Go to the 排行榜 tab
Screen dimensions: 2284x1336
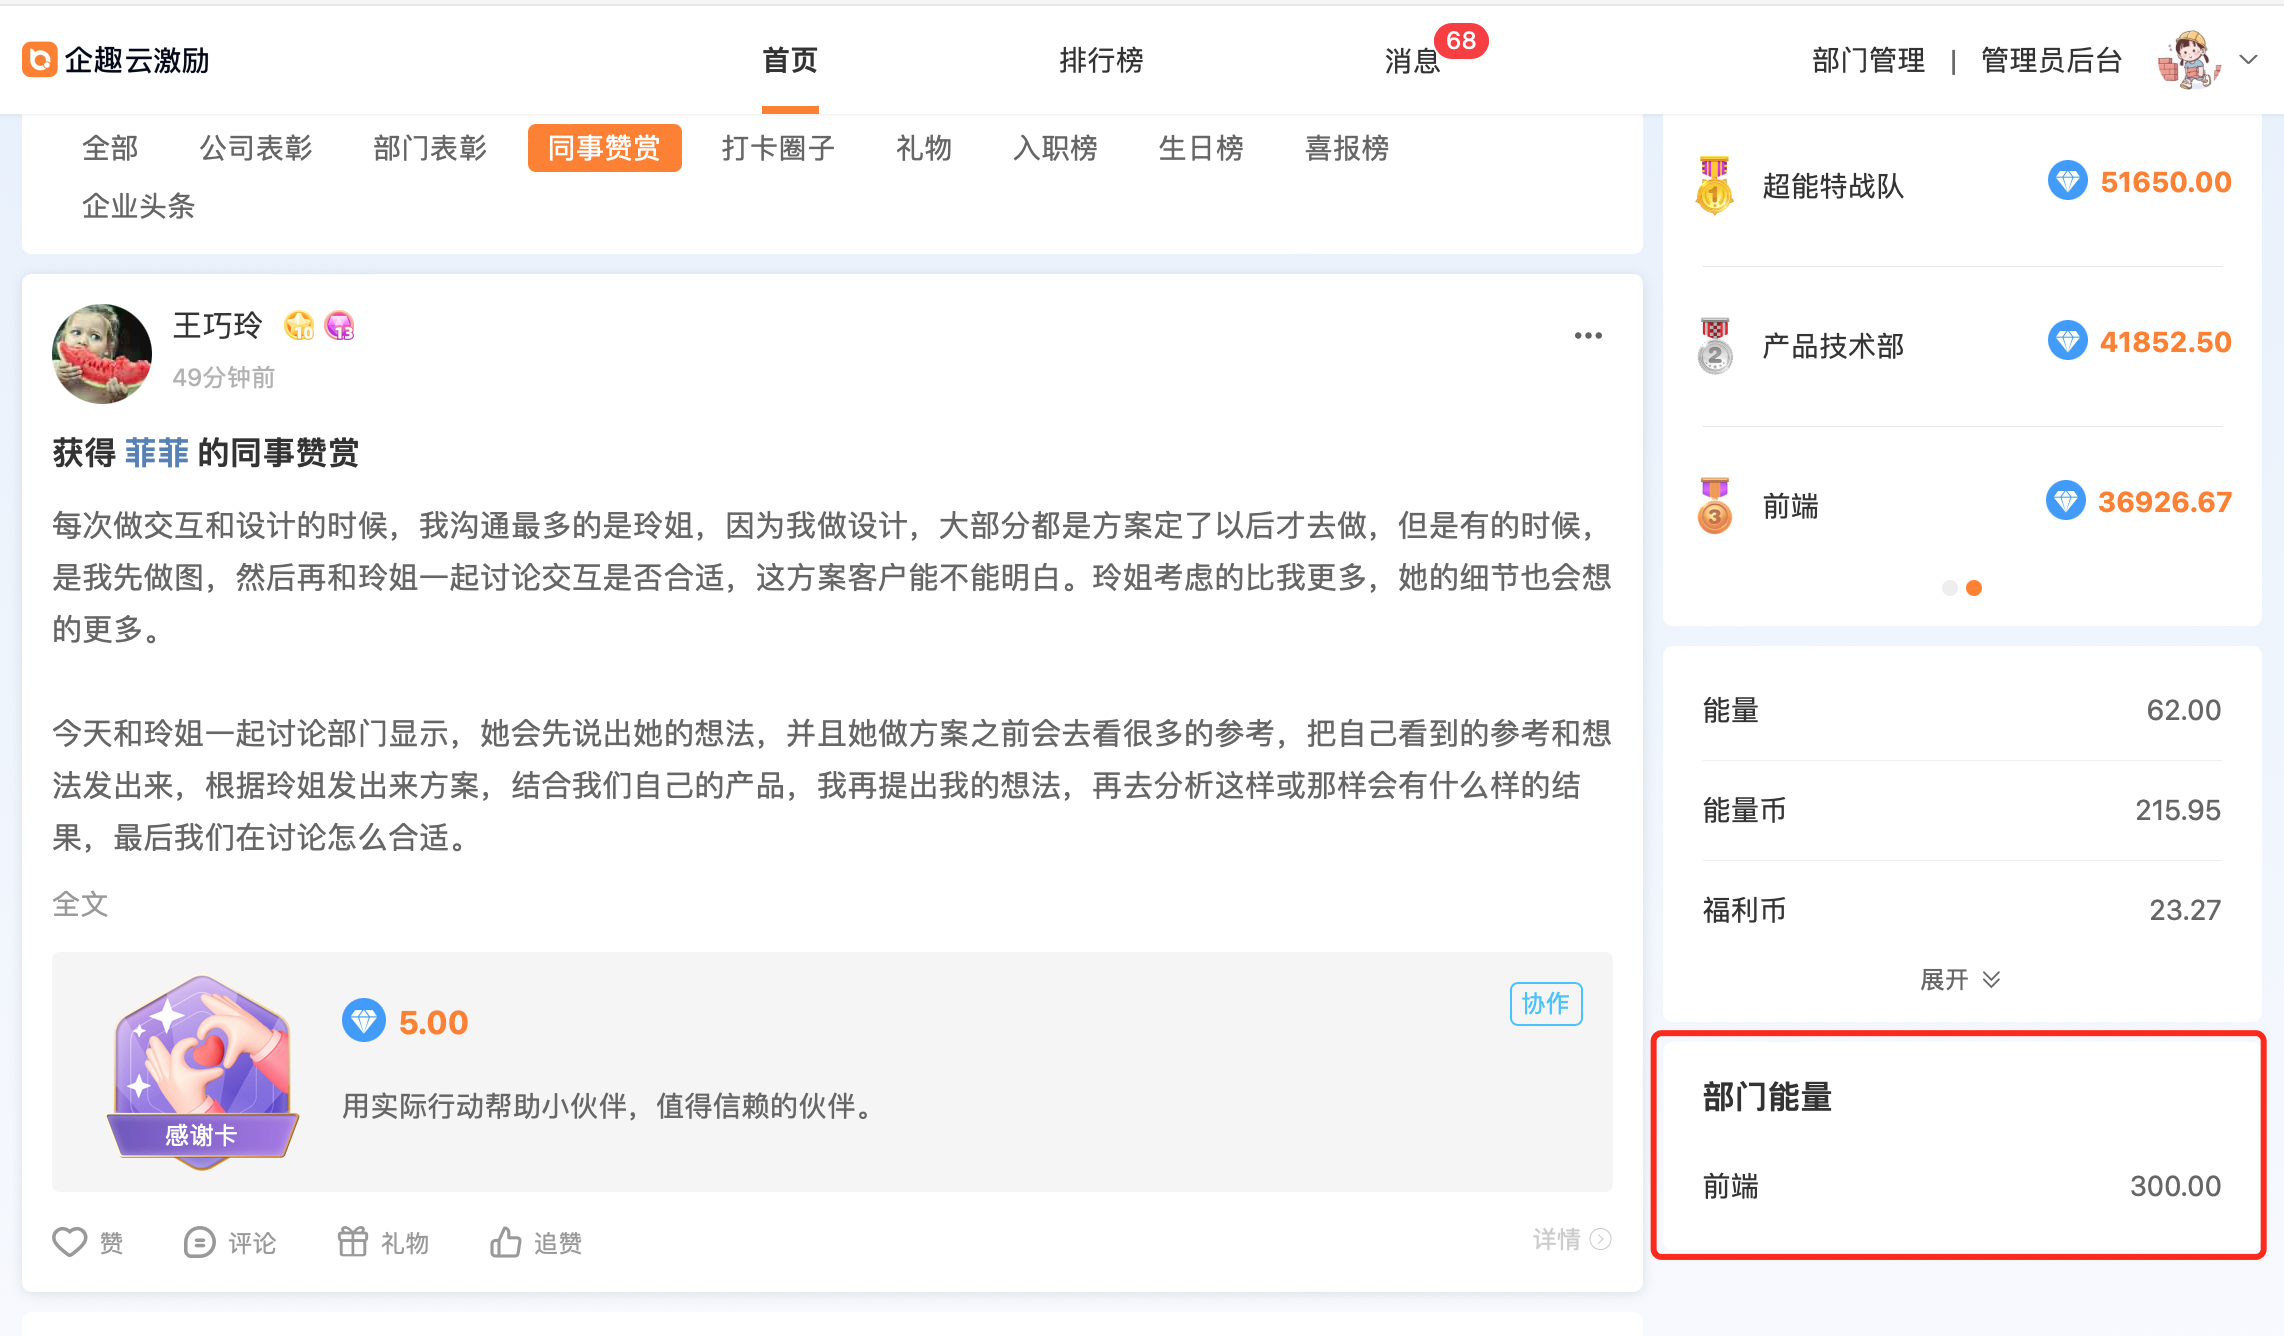pyautogui.click(x=1101, y=60)
